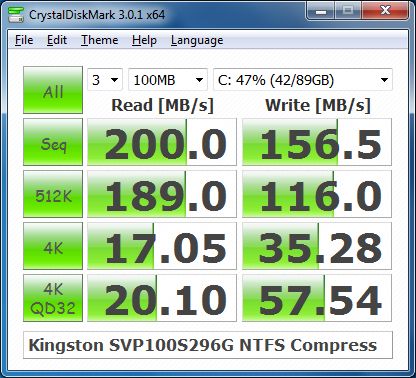Start the Seq sequential test
This screenshot has width=416, height=378.
[x=53, y=142]
